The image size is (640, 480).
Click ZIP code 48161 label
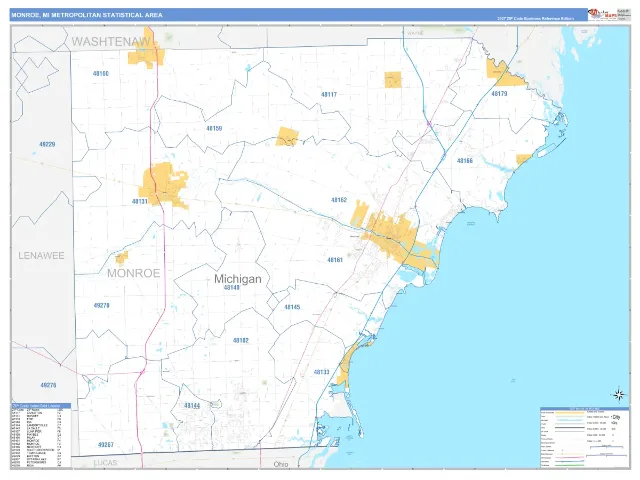(335, 260)
